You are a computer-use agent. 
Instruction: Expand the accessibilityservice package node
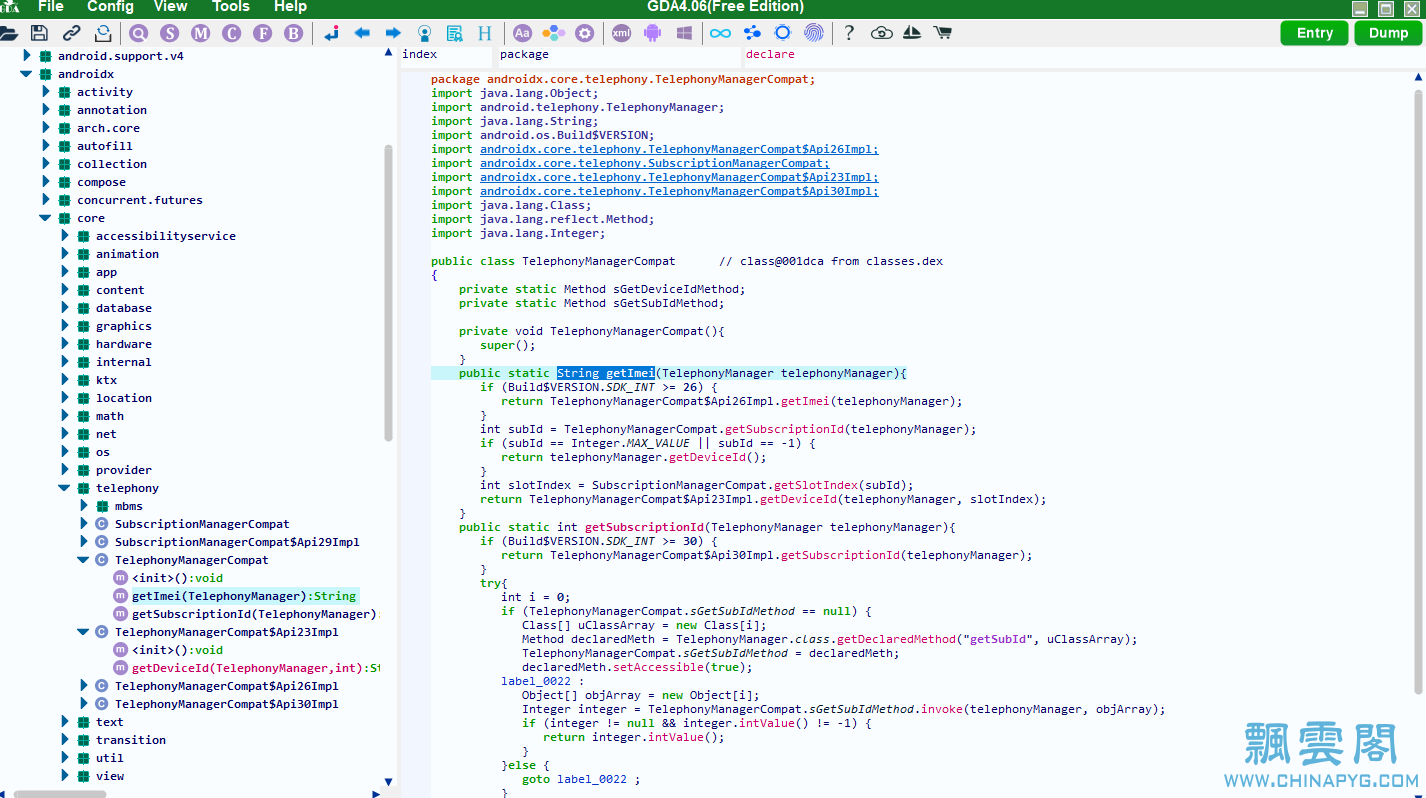coord(64,236)
